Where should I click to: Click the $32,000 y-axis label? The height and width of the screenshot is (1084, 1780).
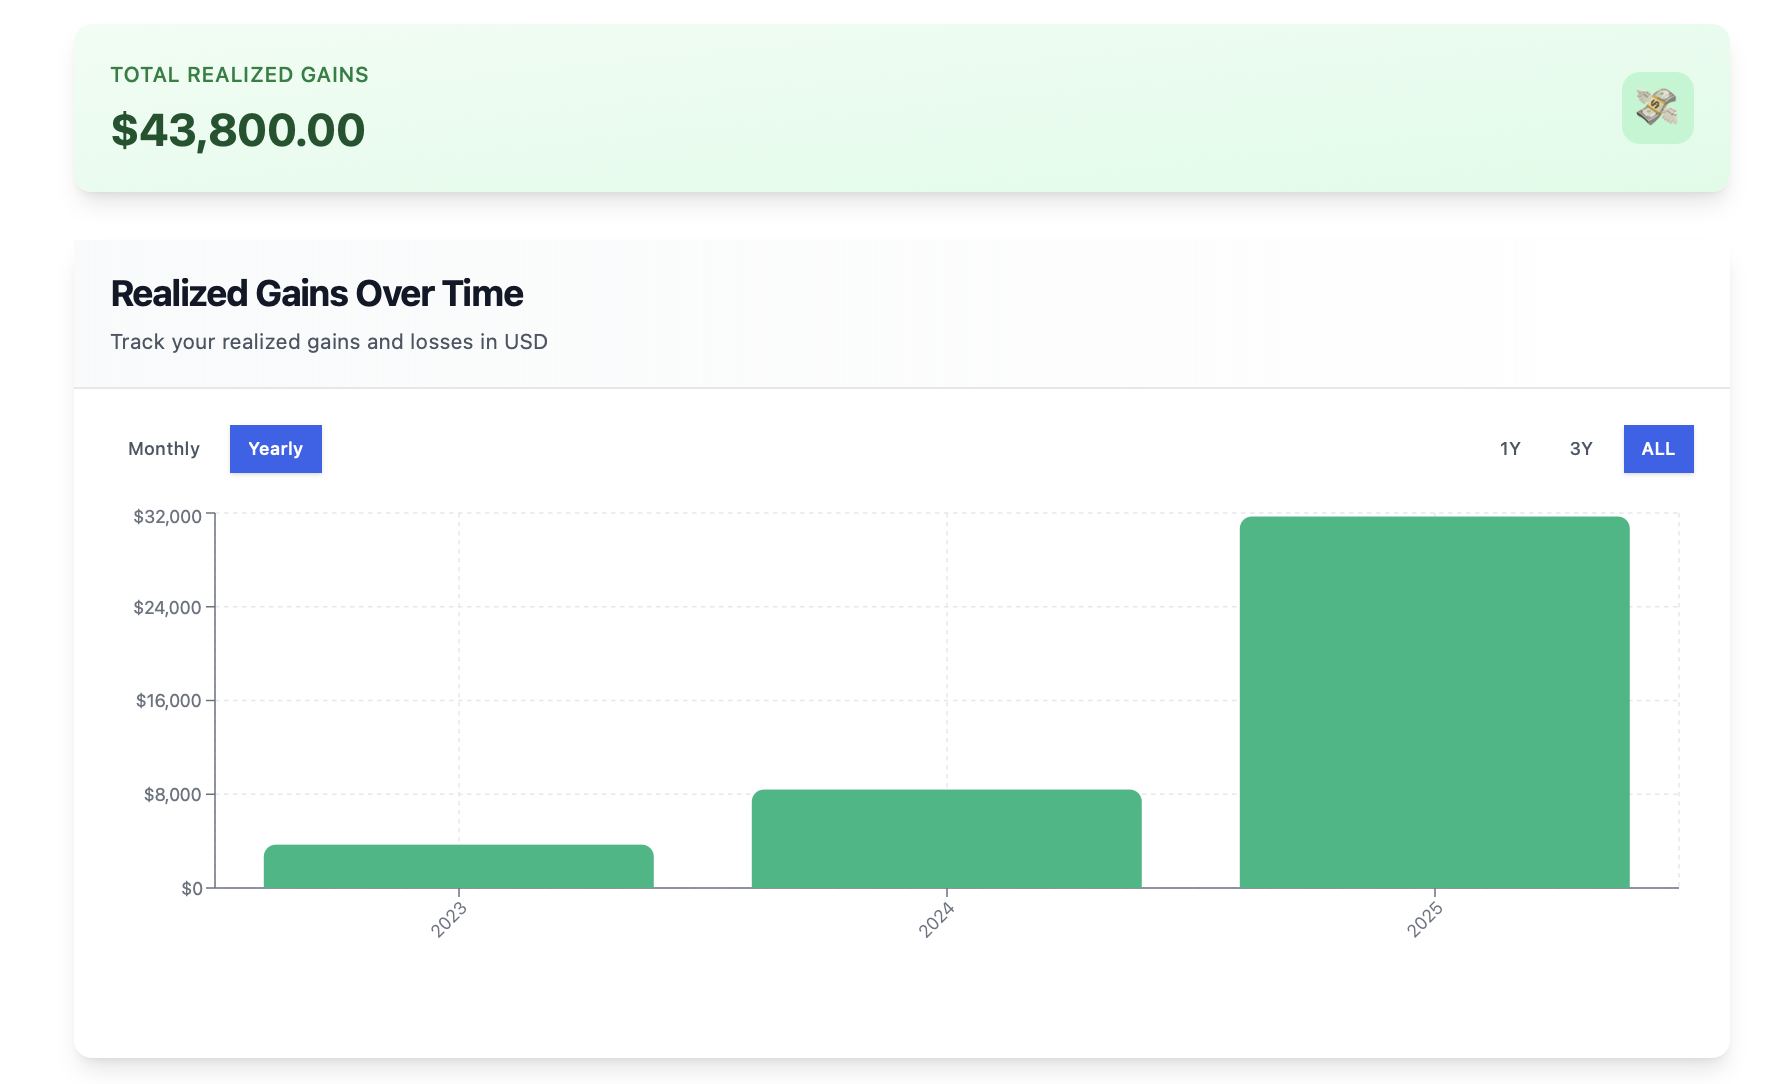tap(168, 516)
